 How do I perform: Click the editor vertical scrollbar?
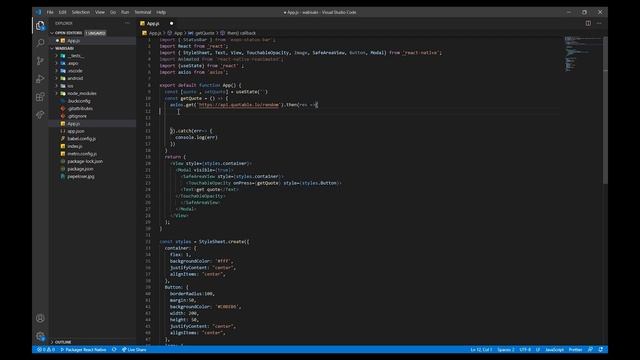(605, 110)
